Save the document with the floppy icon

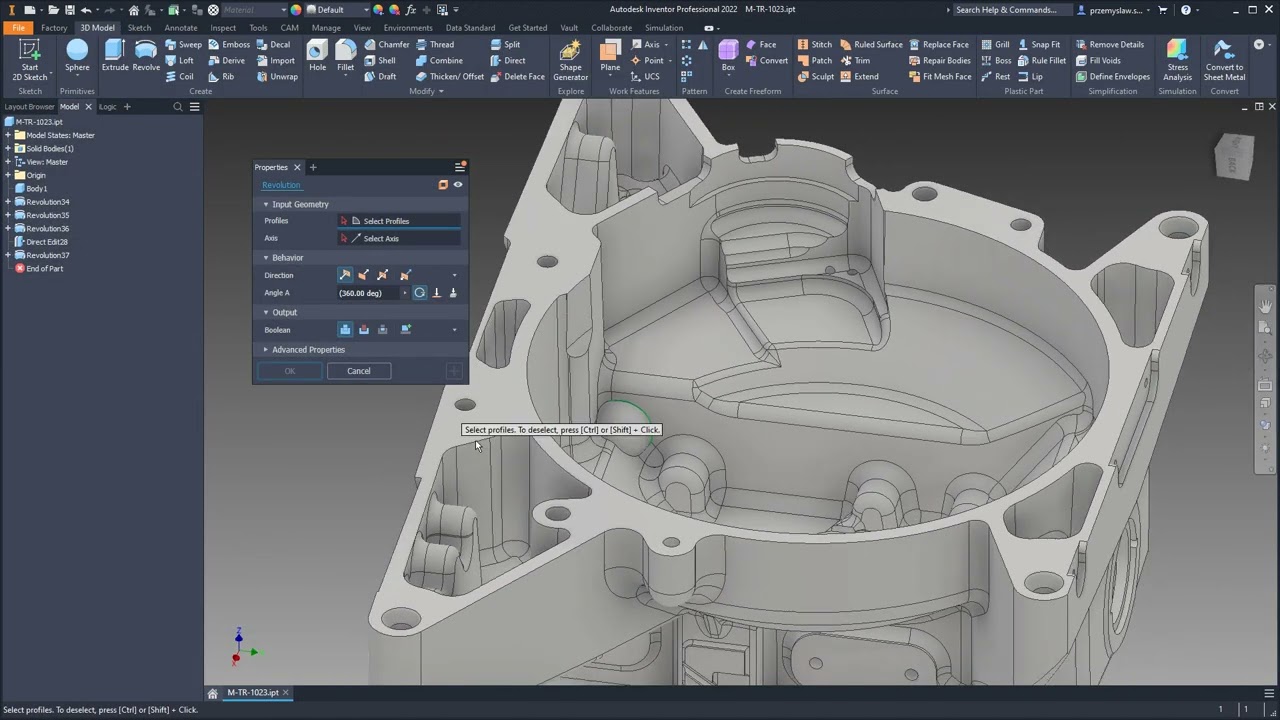click(x=69, y=10)
